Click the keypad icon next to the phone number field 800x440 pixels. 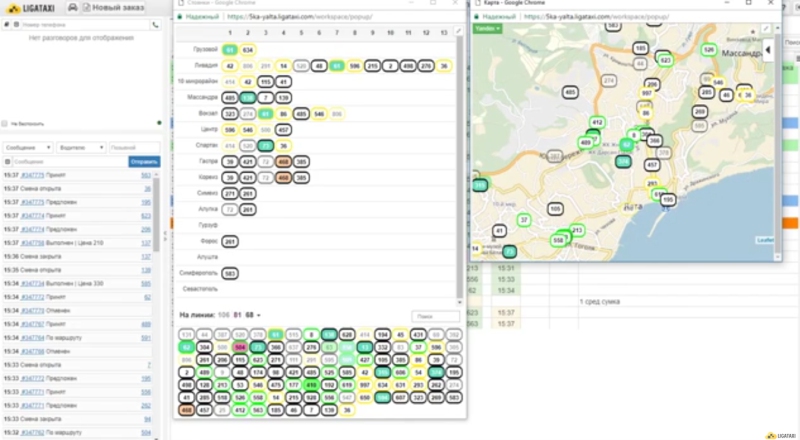tap(16, 25)
